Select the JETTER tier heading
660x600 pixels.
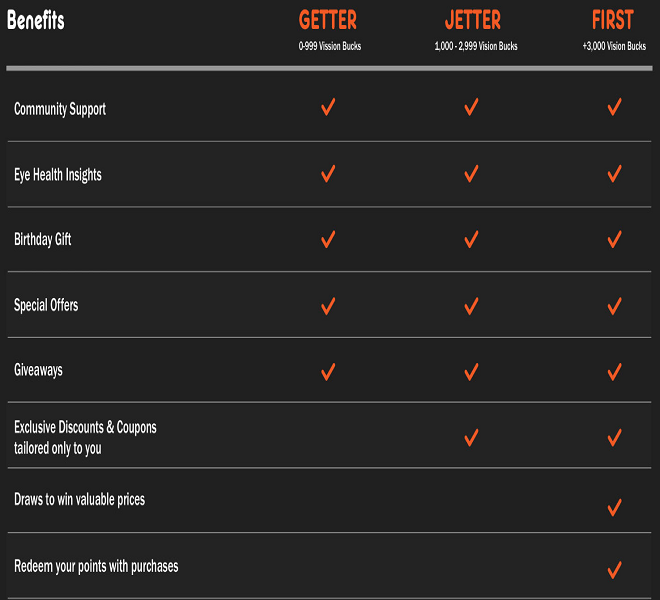pyautogui.click(x=474, y=21)
